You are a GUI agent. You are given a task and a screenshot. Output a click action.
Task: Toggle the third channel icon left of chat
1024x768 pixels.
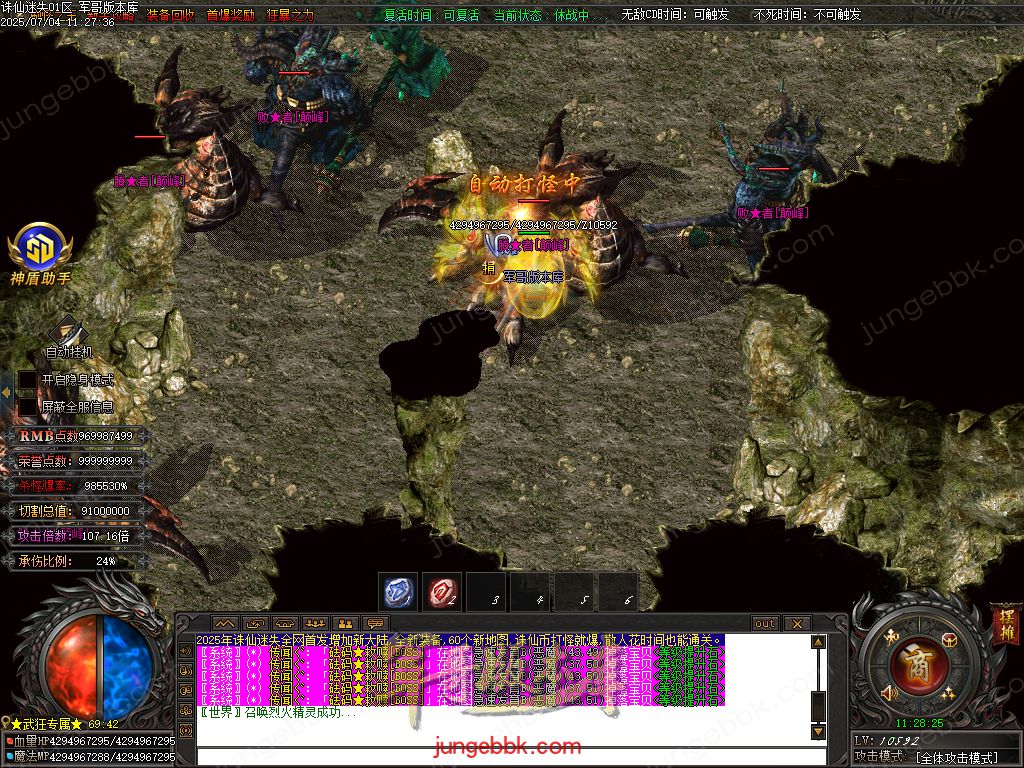(185, 690)
